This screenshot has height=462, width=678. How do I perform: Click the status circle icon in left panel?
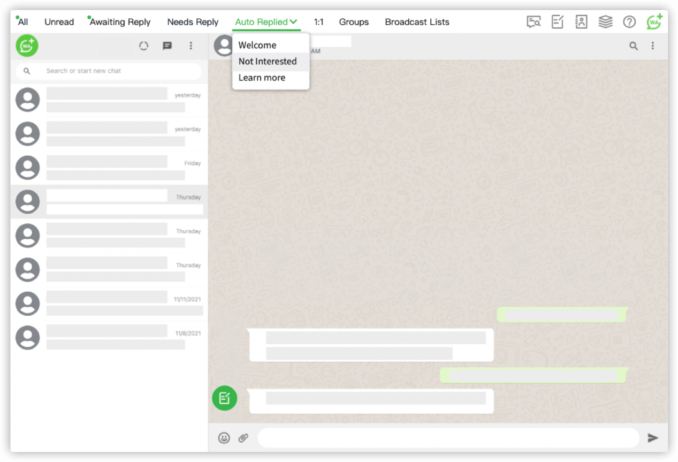(x=144, y=46)
